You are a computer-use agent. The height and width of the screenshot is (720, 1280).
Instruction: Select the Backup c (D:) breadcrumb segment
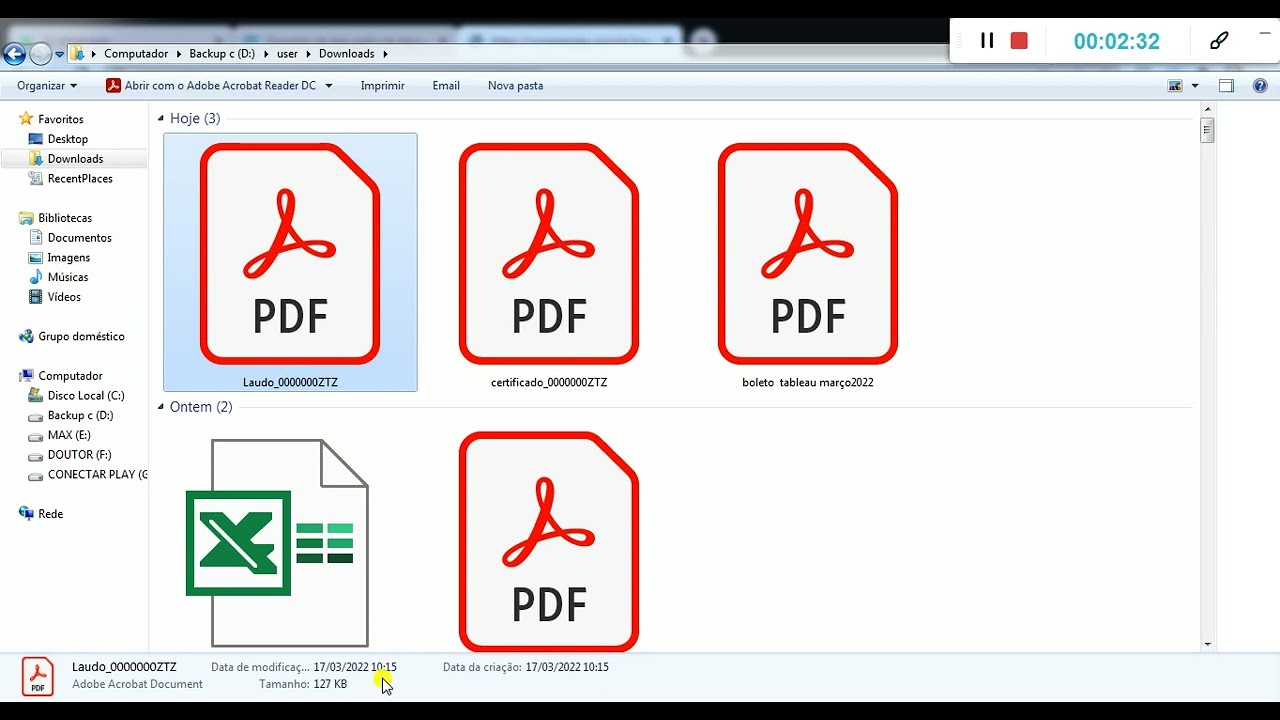[x=222, y=54]
